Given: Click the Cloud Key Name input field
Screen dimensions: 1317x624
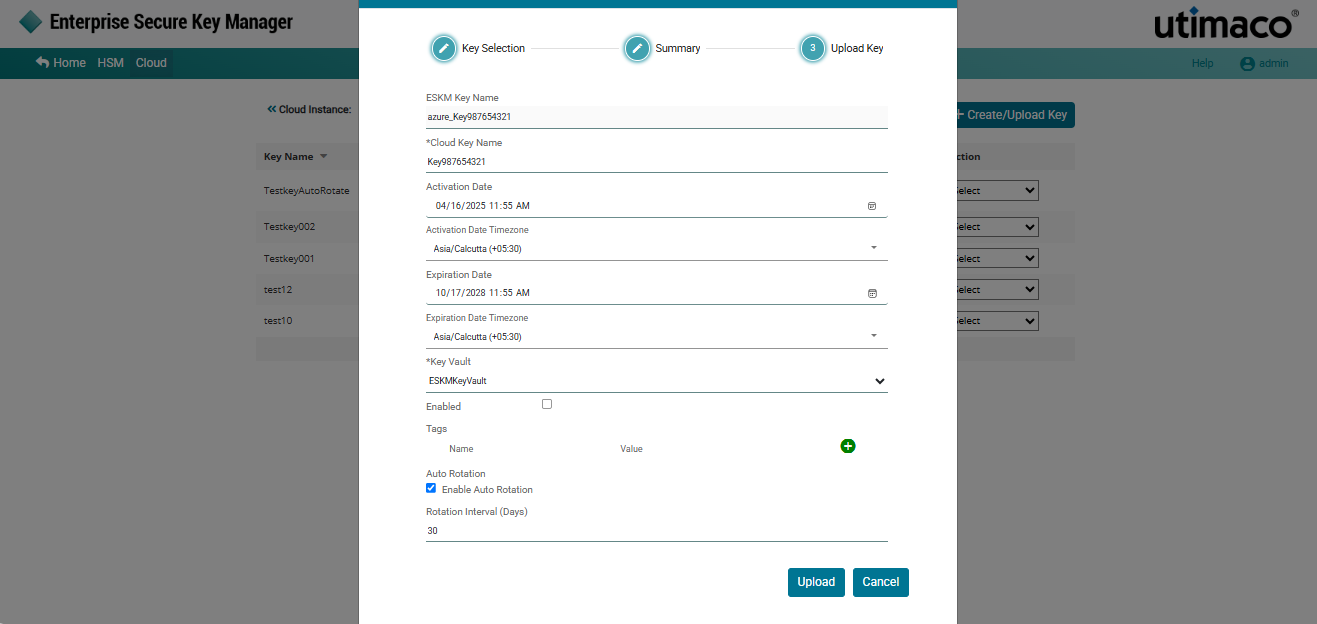Looking at the screenshot, I should pos(657,162).
